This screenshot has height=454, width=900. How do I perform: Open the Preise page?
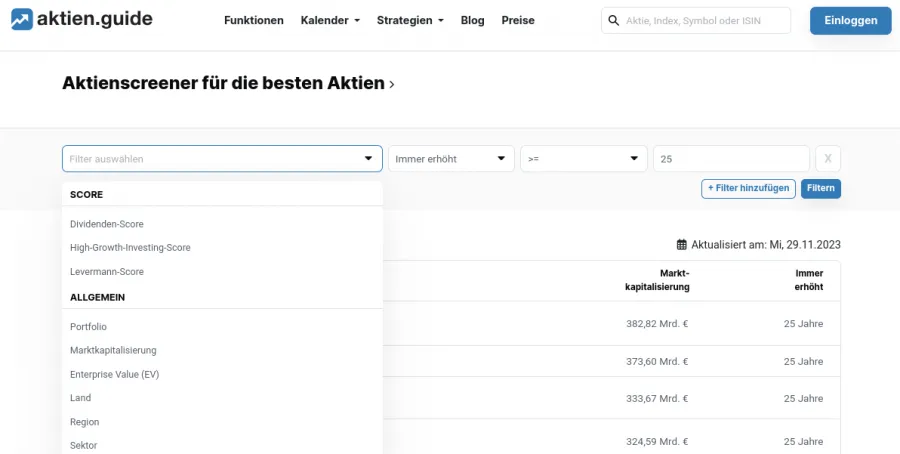[x=518, y=20]
